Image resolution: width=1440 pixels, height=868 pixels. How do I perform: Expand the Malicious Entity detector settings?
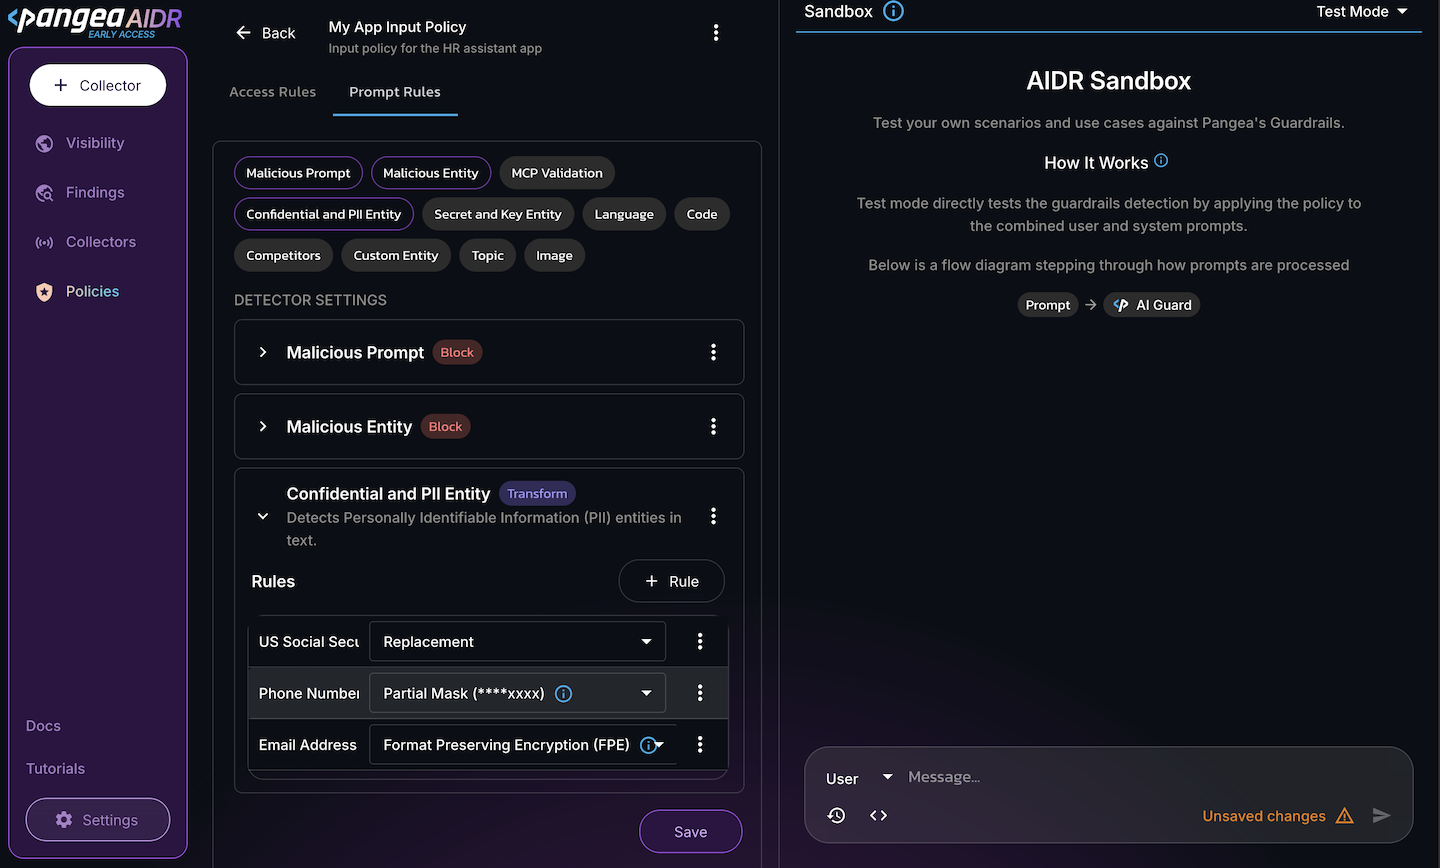point(263,427)
